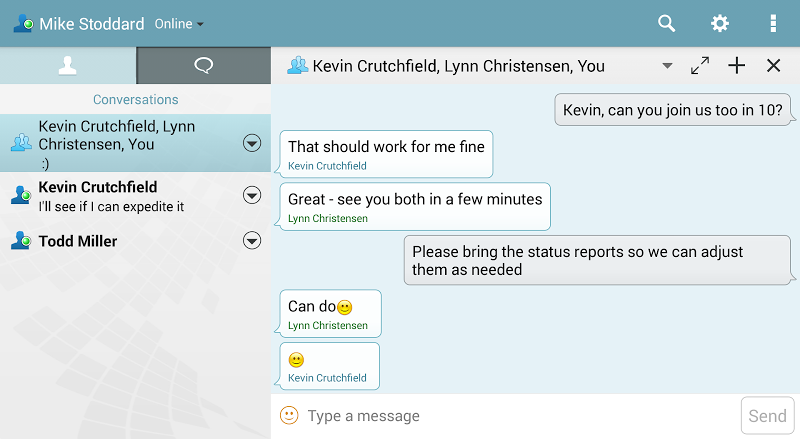Click the Send button
Screen dimensions: 800x439
pyautogui.click(x=767, y=416)
